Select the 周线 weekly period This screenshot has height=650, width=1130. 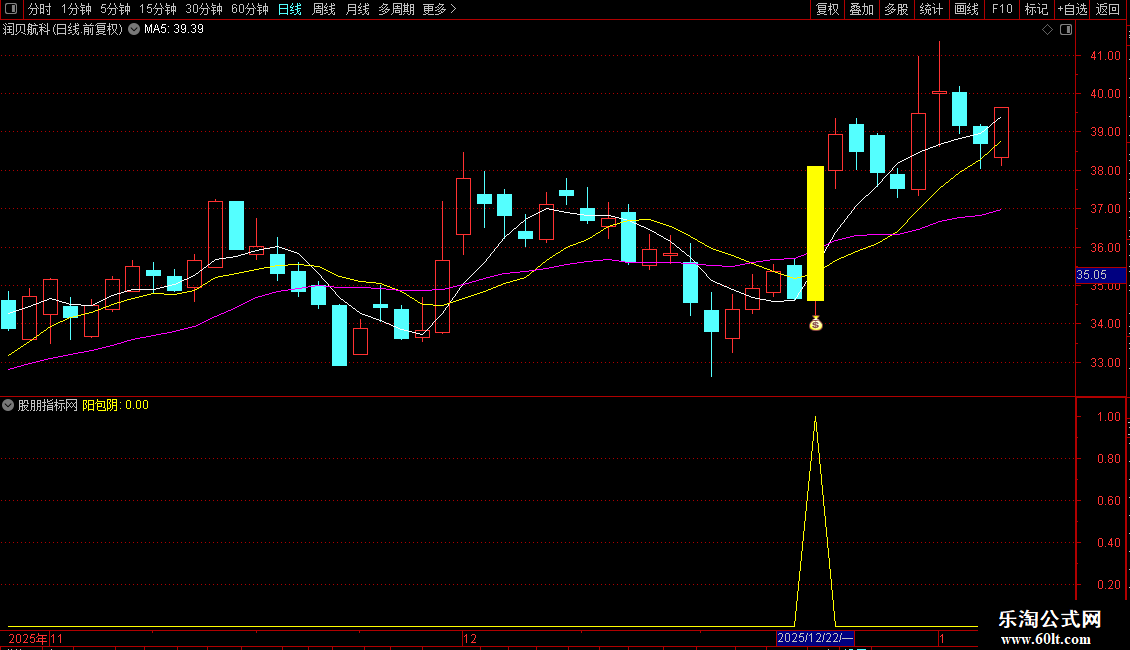point(324,9)
